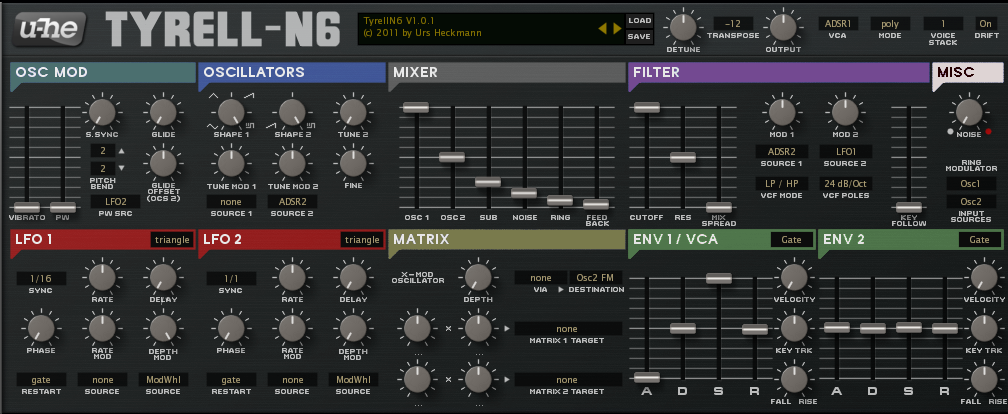Click the OUTPUT knob

point(782,28)
